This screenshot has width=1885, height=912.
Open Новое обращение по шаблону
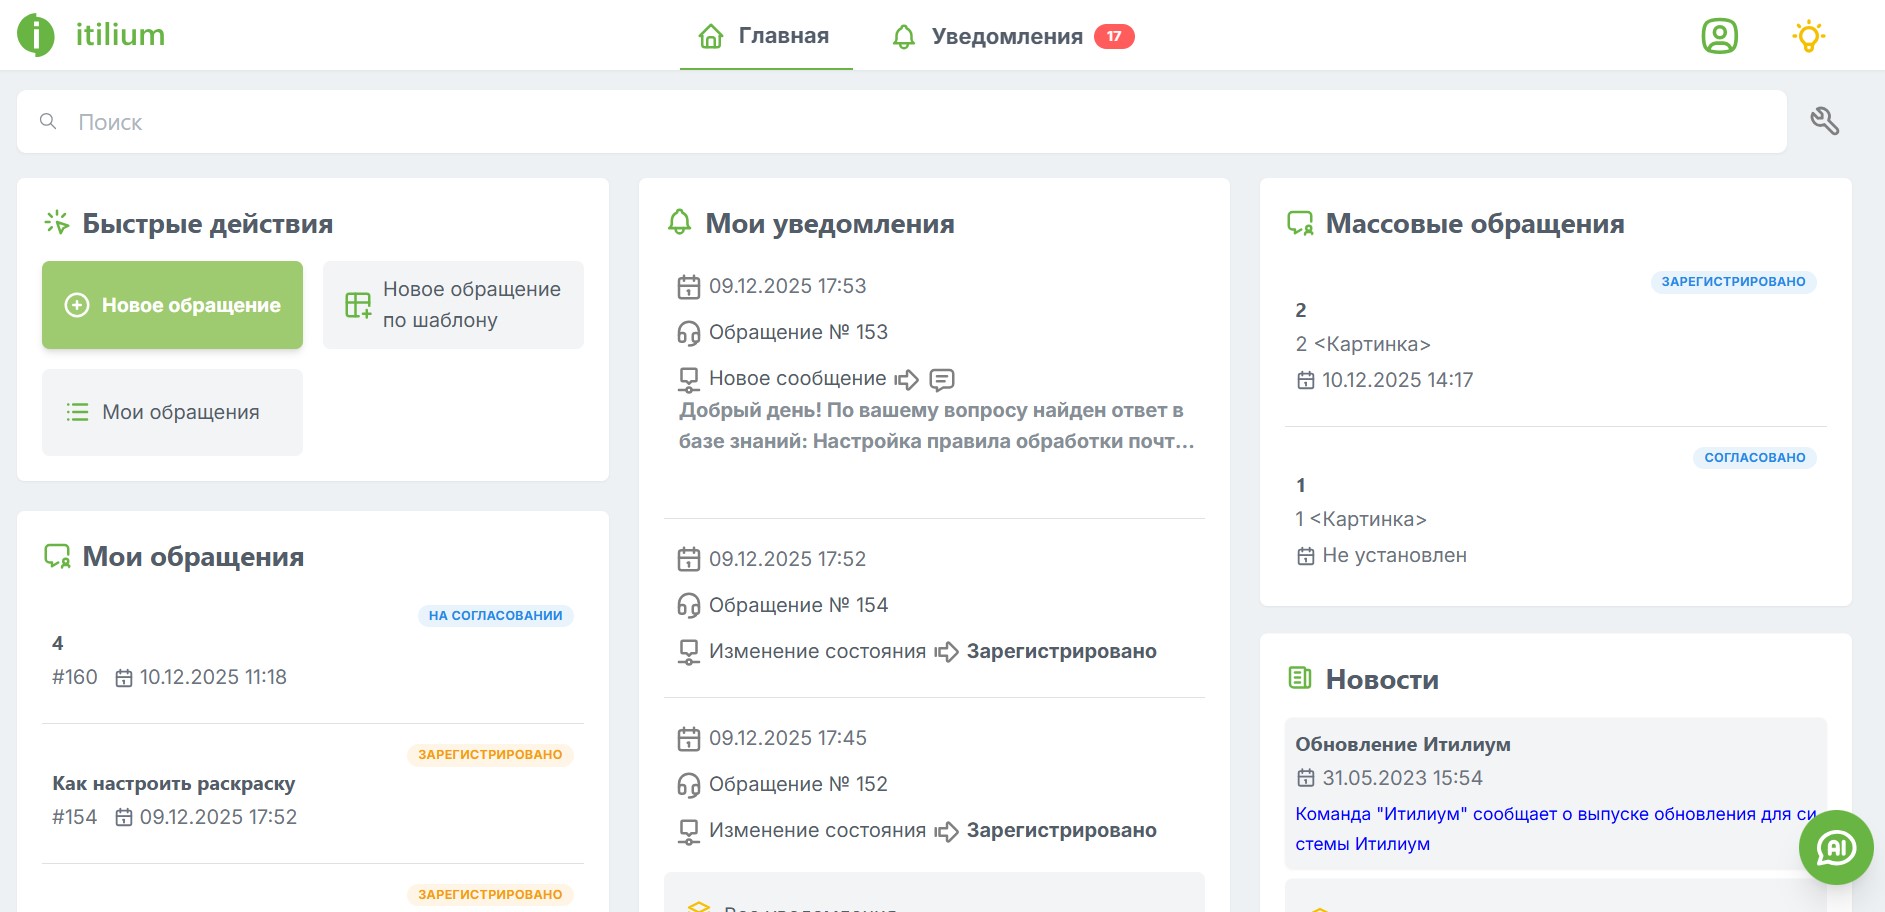point(452,305)
